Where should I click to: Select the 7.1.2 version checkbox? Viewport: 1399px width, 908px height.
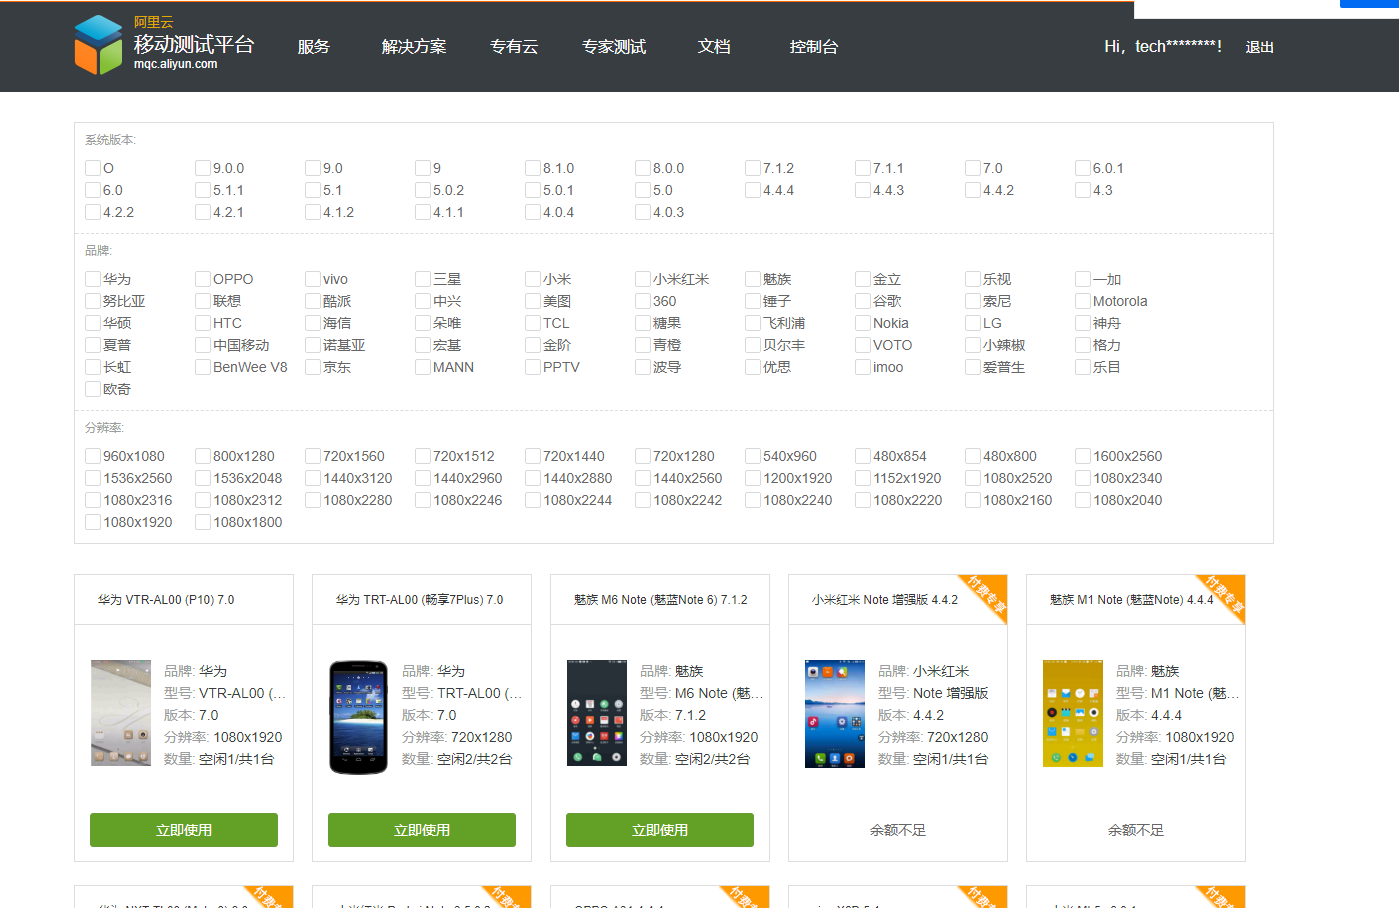click(753, 168)
